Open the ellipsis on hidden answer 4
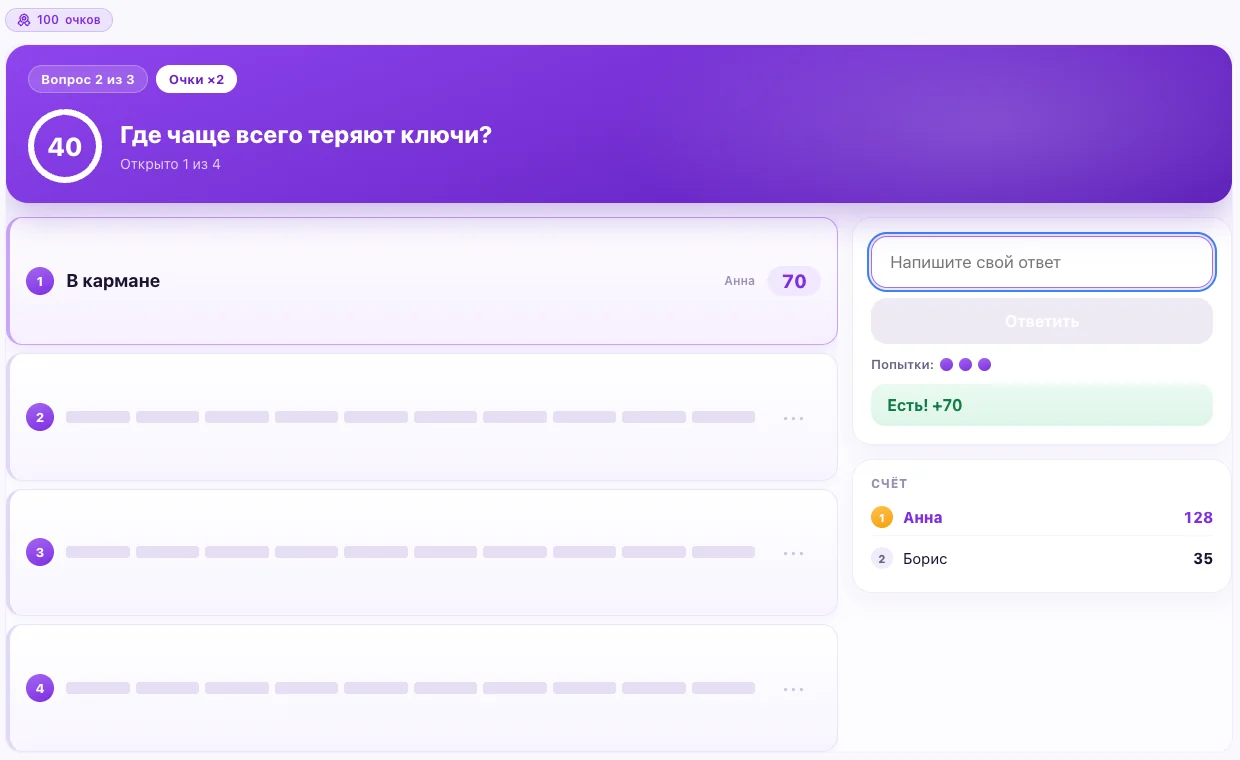Image resolution: width=1240 pixels, height=760 pixels. pos(794,689)
